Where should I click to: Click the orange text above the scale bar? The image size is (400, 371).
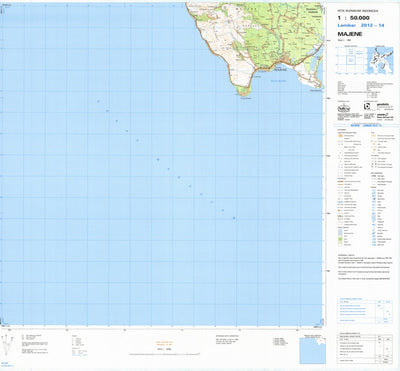coord(163,344)
